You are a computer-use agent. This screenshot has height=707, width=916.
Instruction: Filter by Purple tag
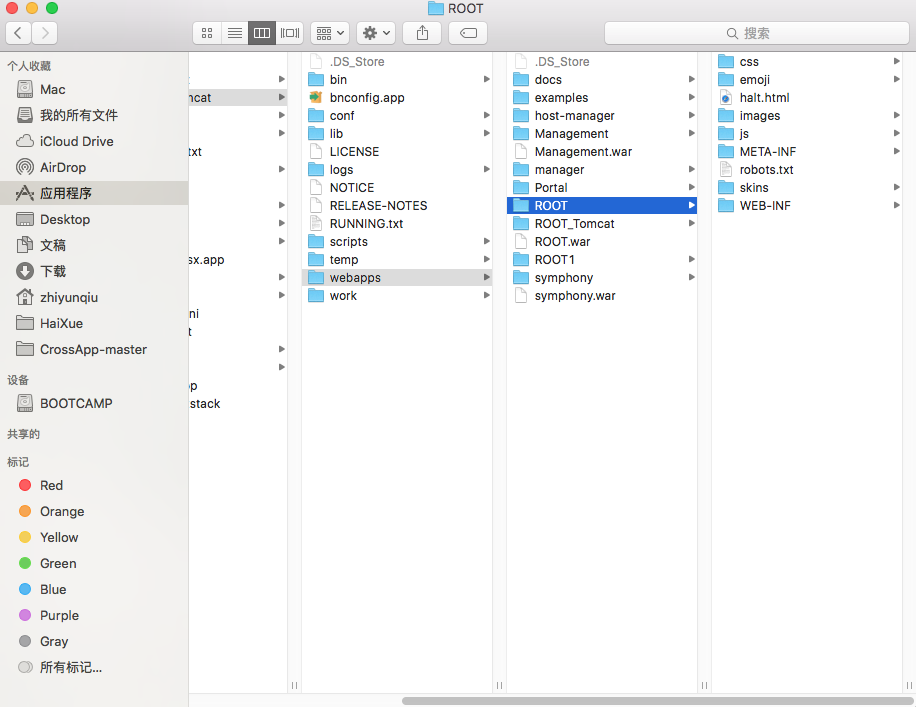click(x=94, y=615)
